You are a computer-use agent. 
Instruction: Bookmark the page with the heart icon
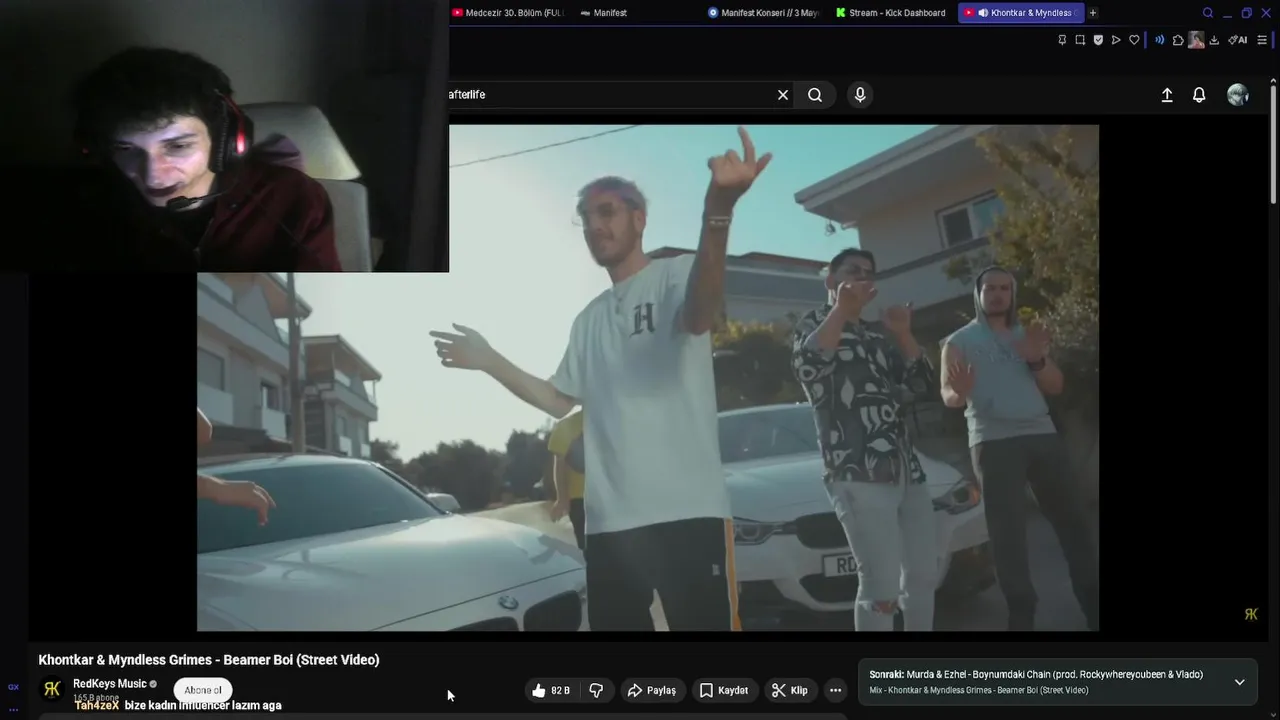coord(1134,40)
